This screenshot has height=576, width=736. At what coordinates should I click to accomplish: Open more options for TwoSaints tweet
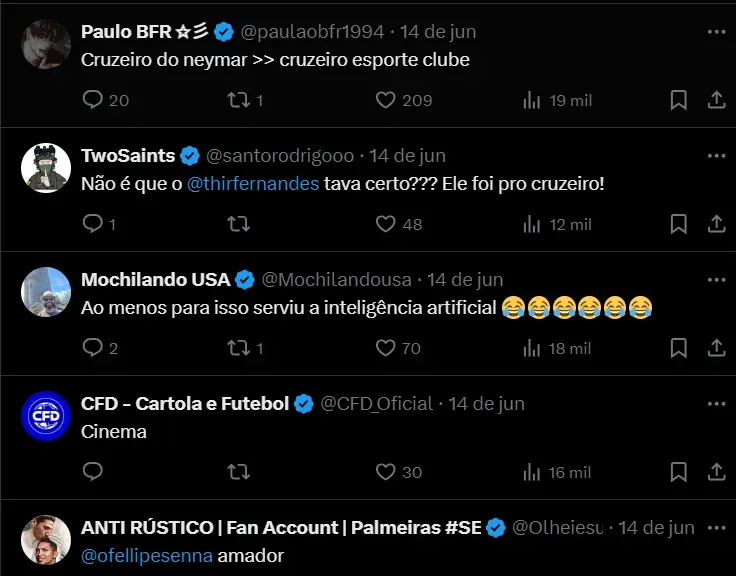(x=716, y=156)
